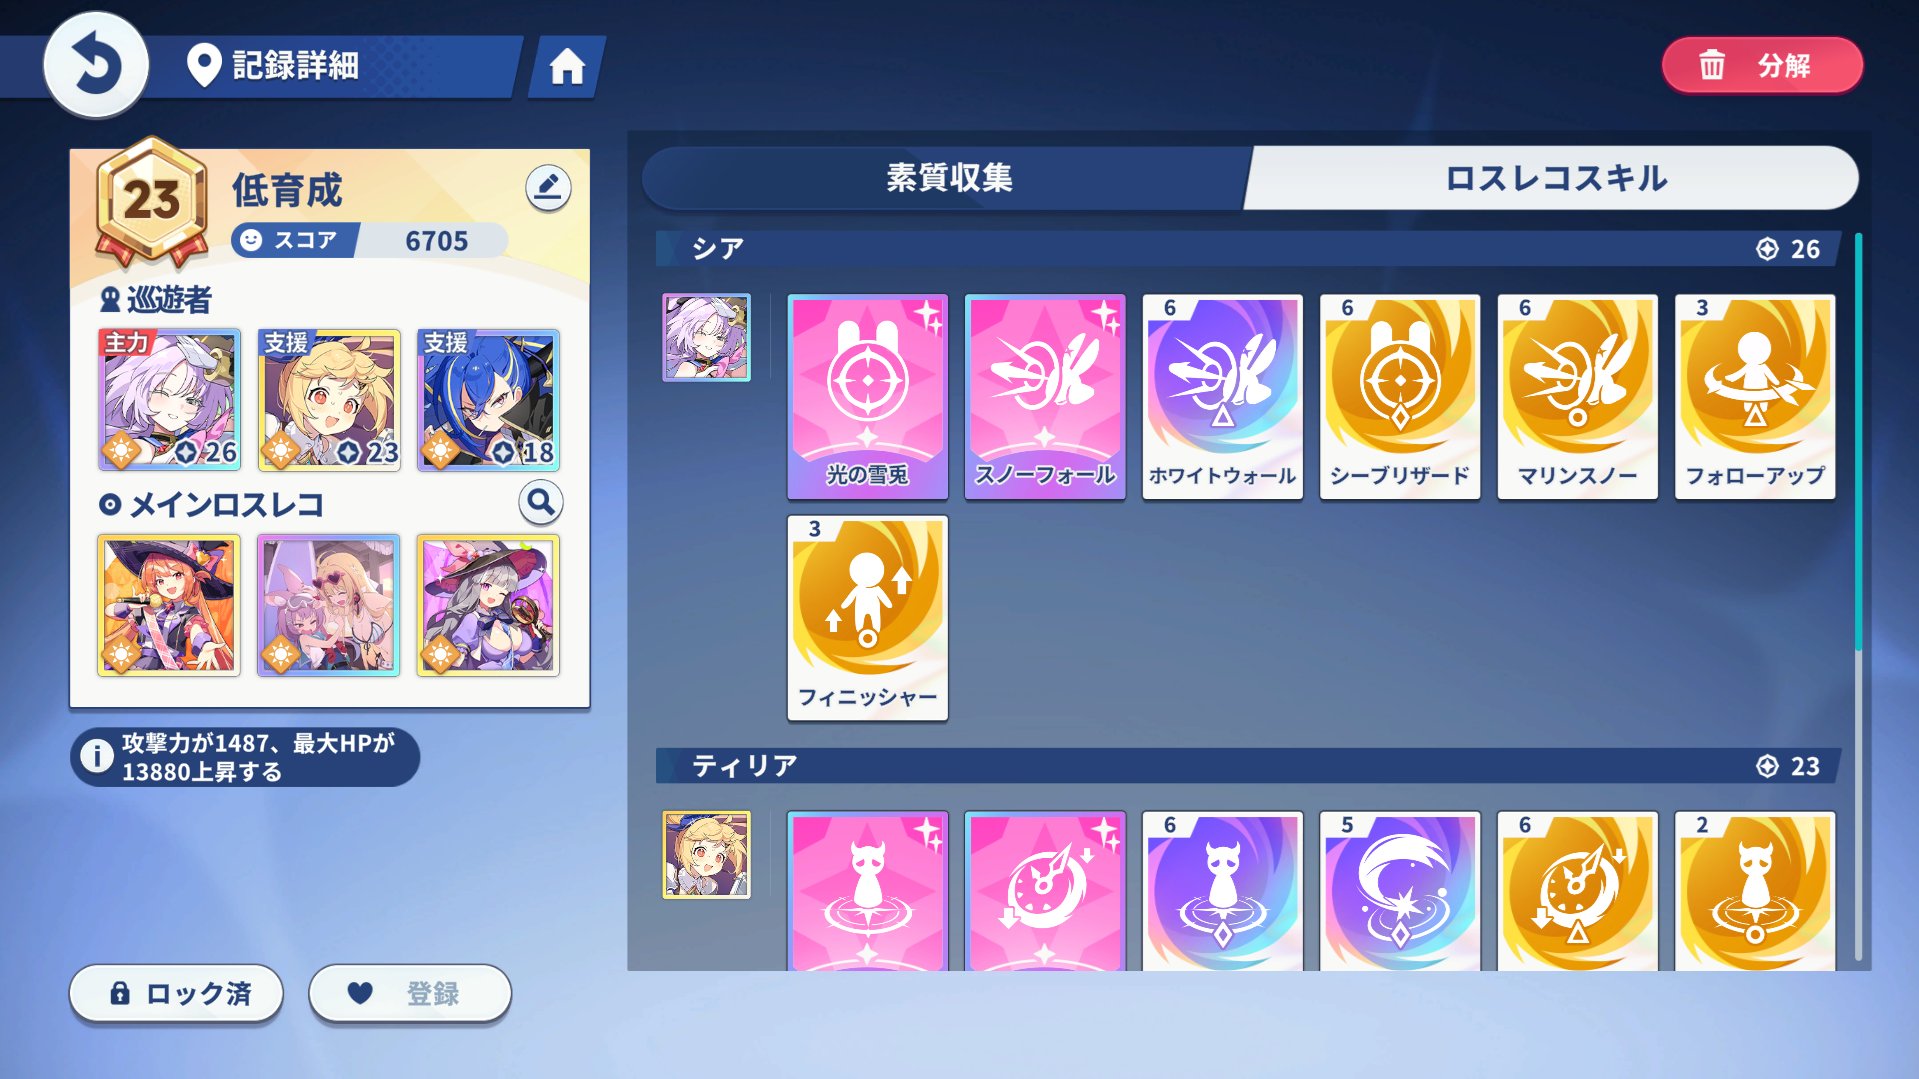The height and width of the screenshot is (1079, 1919).
Task: Select the 光の雪兎 skill card
Action: [867, 396]
